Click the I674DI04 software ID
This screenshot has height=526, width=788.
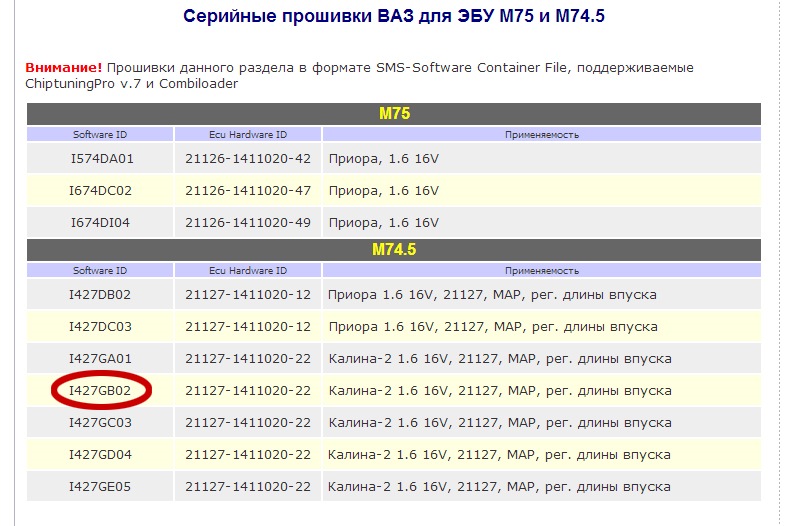[x=100, y=223]
